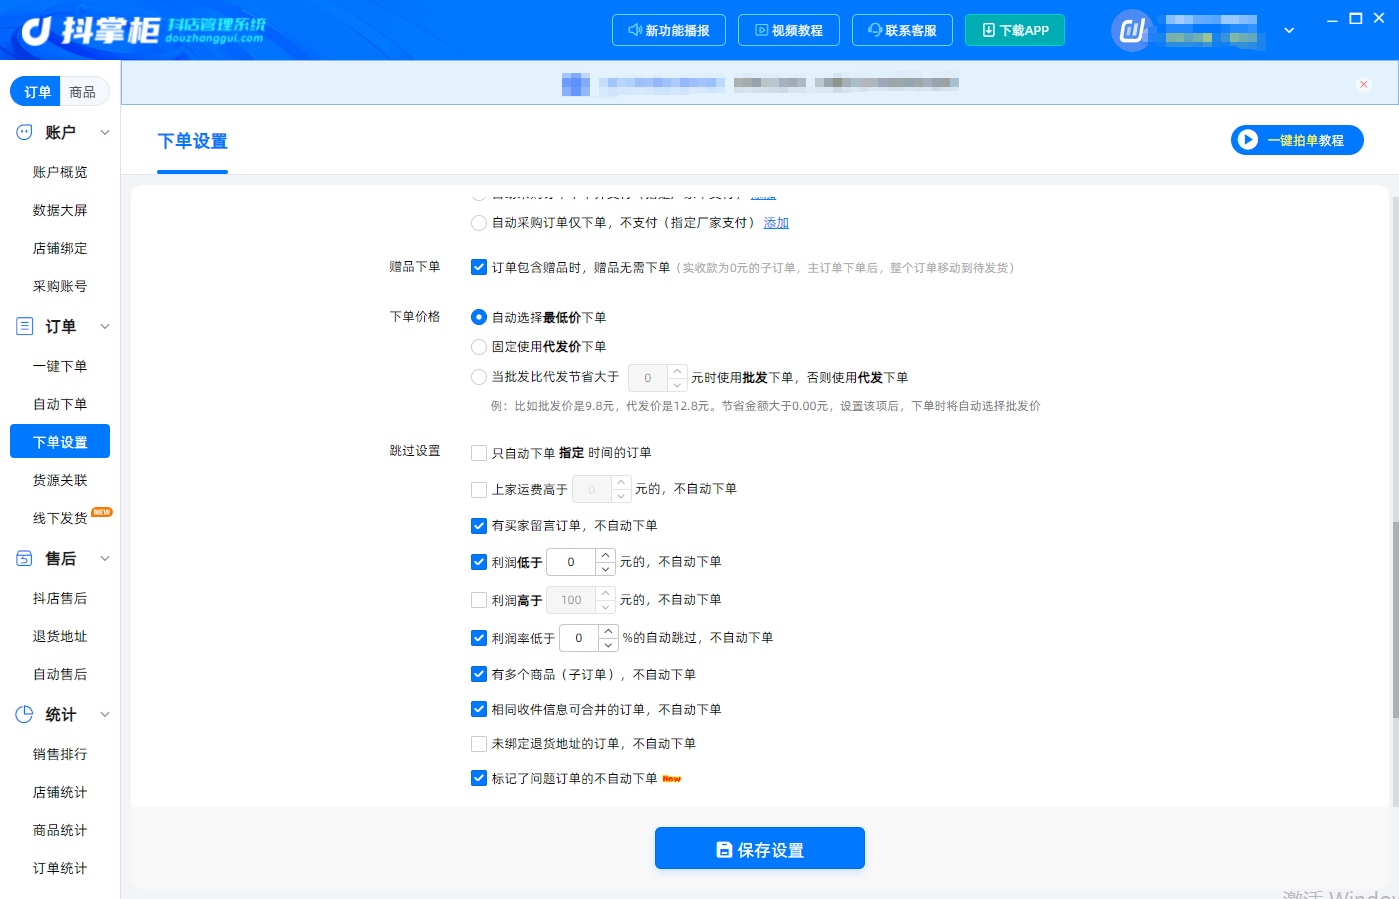Click the 账户 sidebar section icon
Screen dimensions: 1399x899
coord(25,132)
